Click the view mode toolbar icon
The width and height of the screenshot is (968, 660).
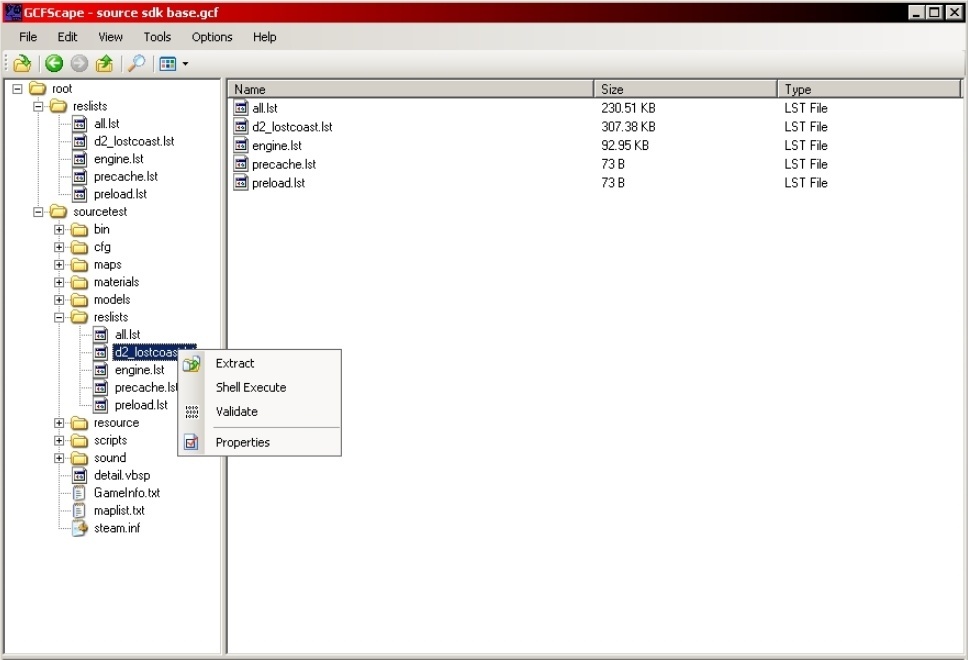(x=167, y=64)
